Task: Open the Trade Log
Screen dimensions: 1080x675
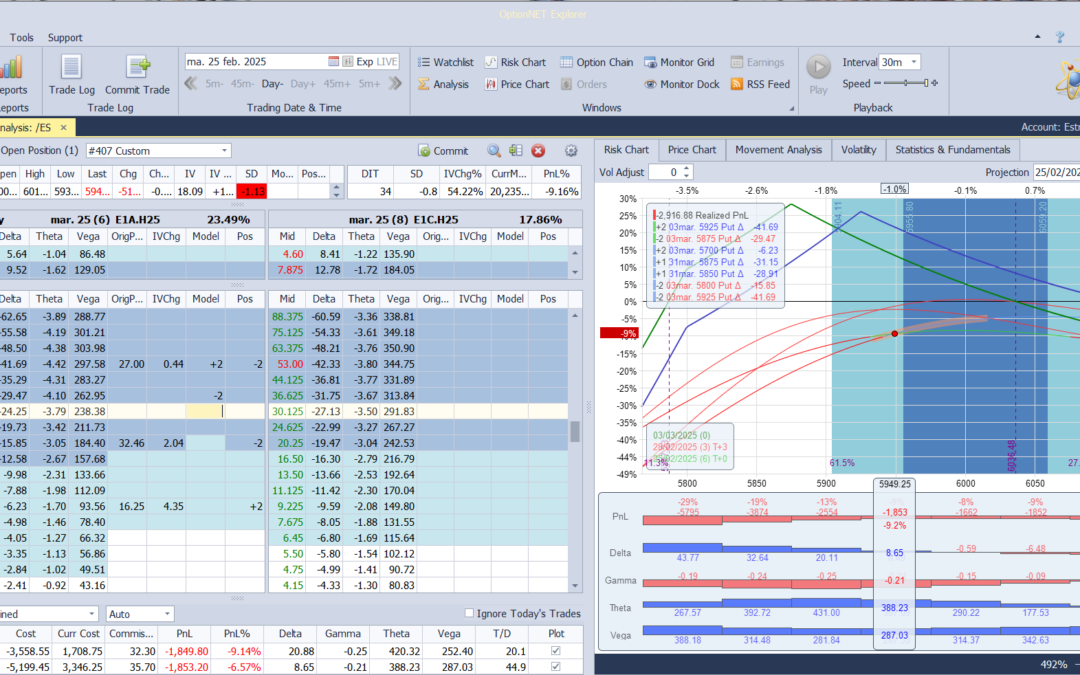Action: (x=71, y=75)
